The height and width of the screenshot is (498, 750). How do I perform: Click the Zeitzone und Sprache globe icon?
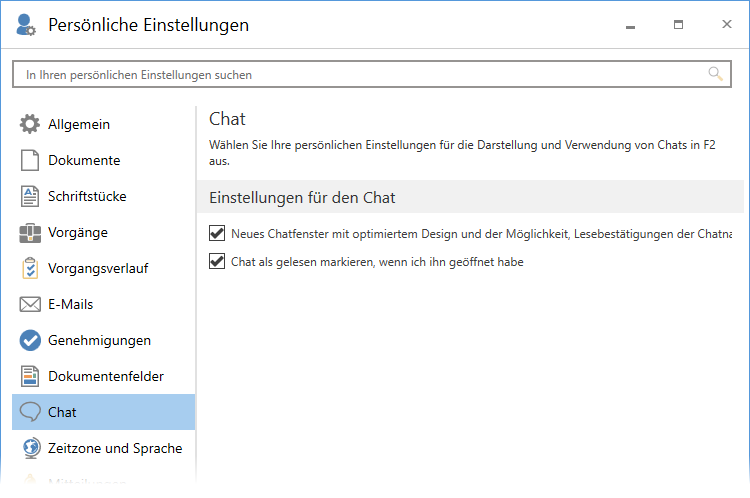click(x=31, y=448)
